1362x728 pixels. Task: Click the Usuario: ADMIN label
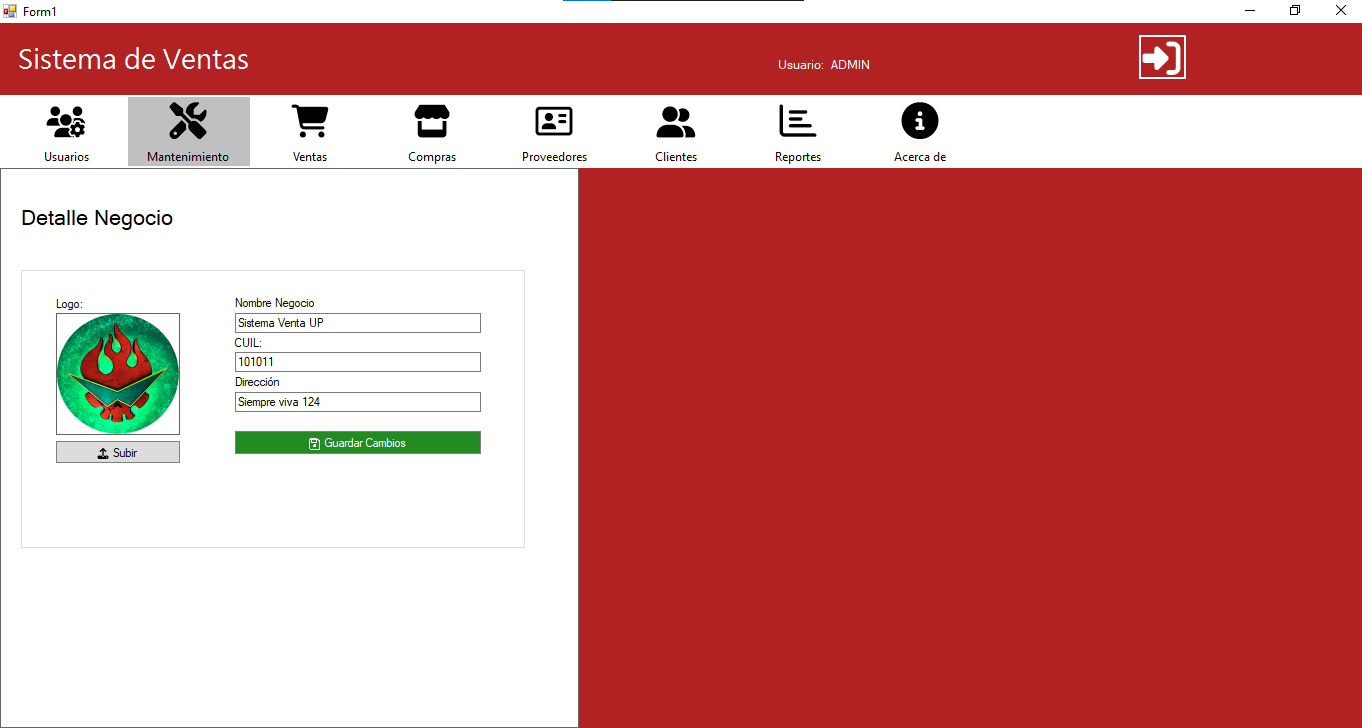(823, 65)
